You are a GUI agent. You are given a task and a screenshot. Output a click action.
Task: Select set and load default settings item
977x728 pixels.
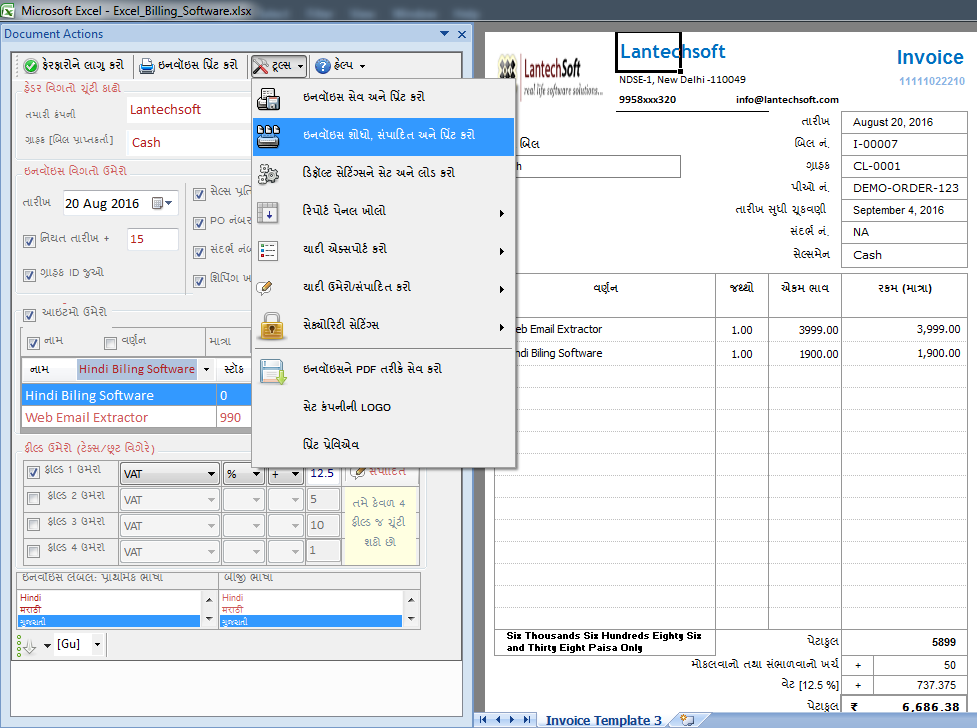(383, 174)
